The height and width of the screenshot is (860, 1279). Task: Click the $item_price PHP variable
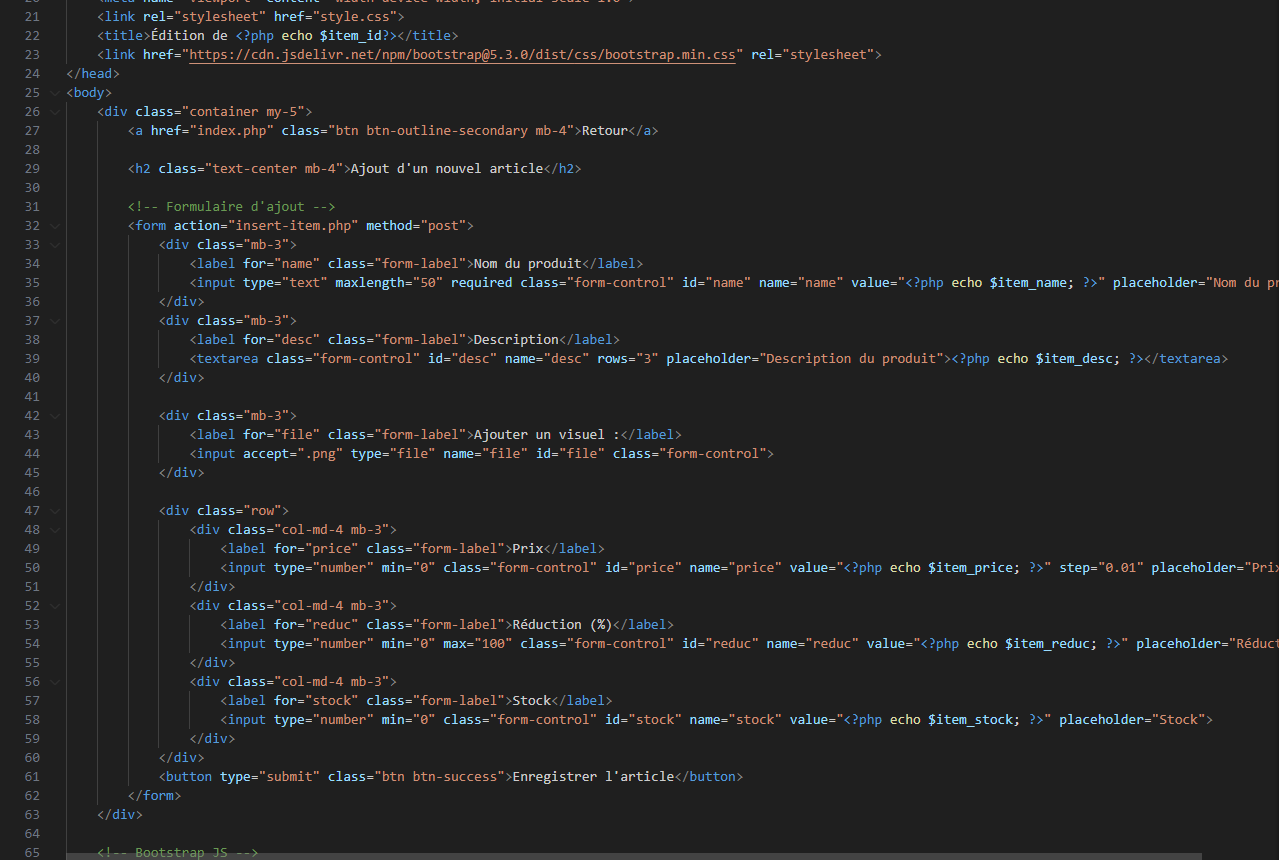click(x=970, y=568)
